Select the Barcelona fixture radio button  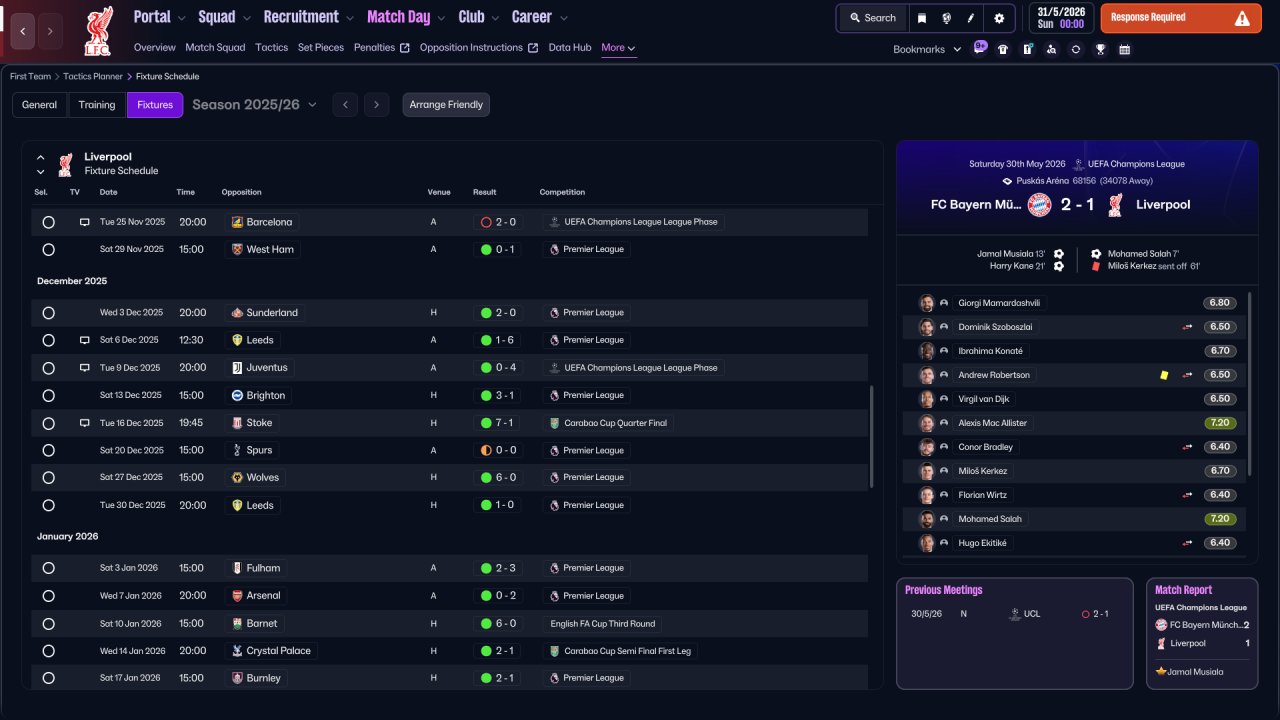(x=48, y=222)
